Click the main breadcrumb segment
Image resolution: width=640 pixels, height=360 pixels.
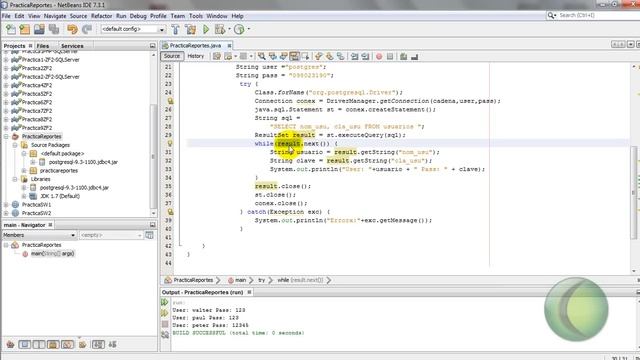pyautogui.click(x=240, y=280)
